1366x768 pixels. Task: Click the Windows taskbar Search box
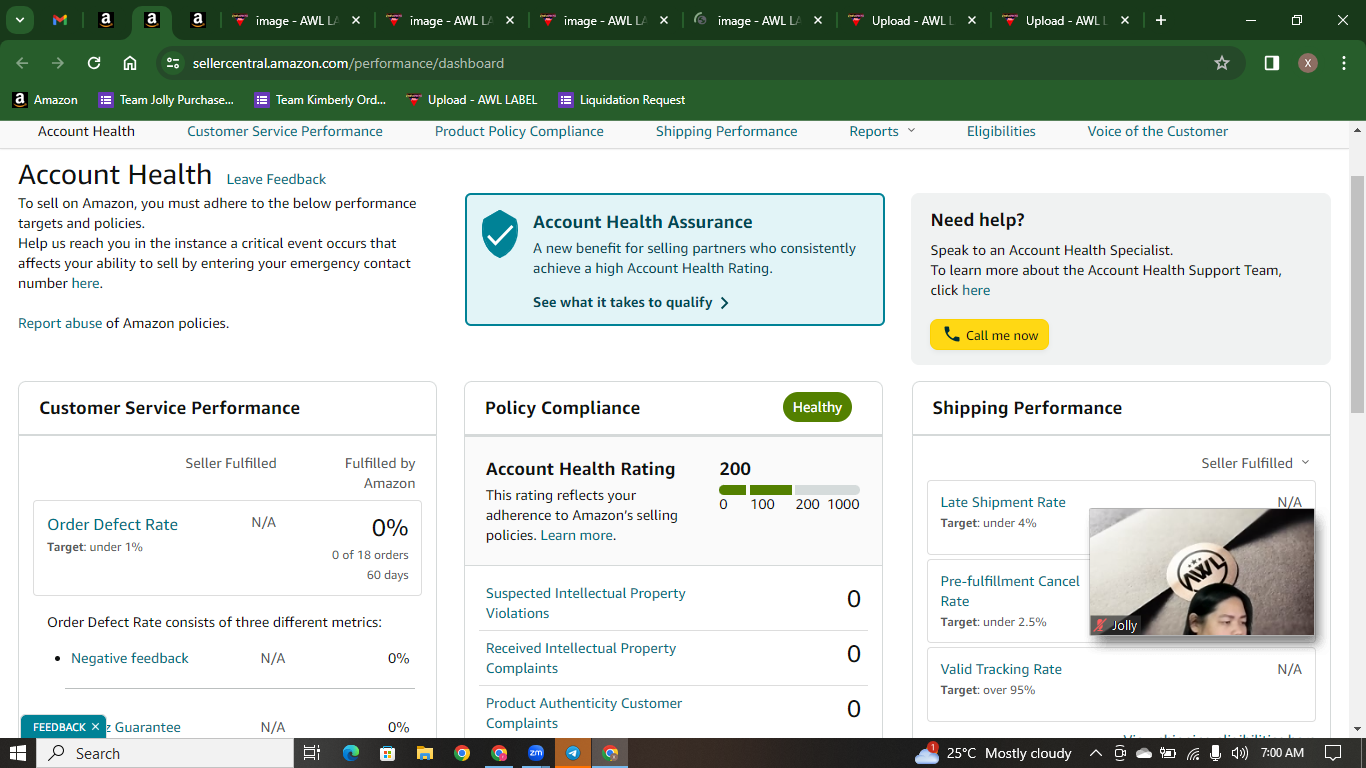tap(165, 753)
